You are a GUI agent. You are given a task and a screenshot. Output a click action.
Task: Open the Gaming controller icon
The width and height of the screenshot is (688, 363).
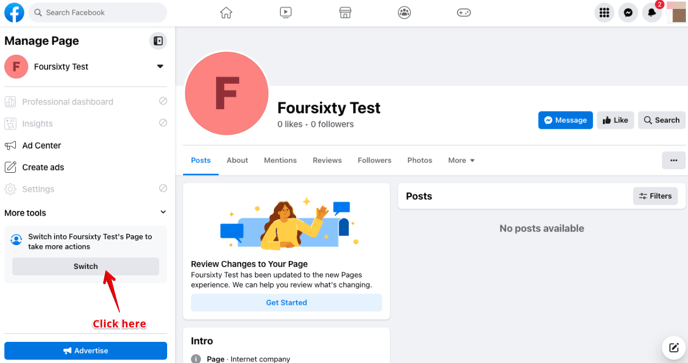[464, 13]
